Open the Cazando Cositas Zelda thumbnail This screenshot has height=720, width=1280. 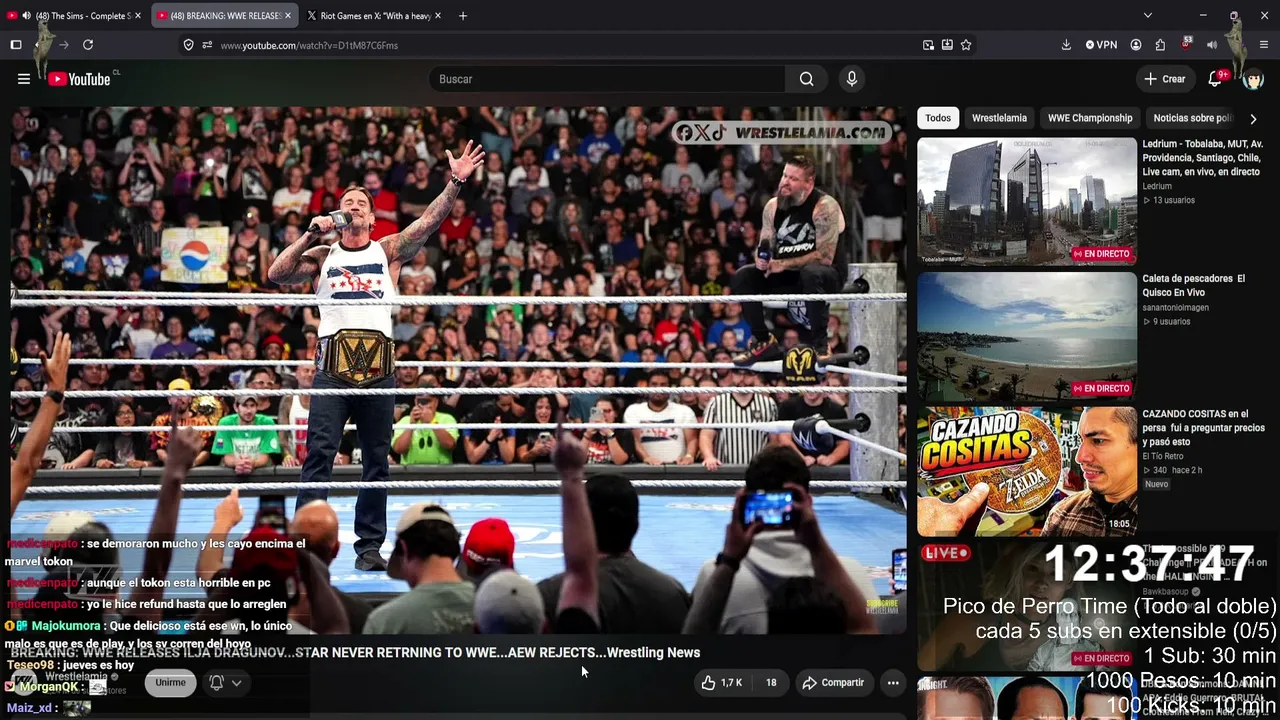click(1027, 471)
